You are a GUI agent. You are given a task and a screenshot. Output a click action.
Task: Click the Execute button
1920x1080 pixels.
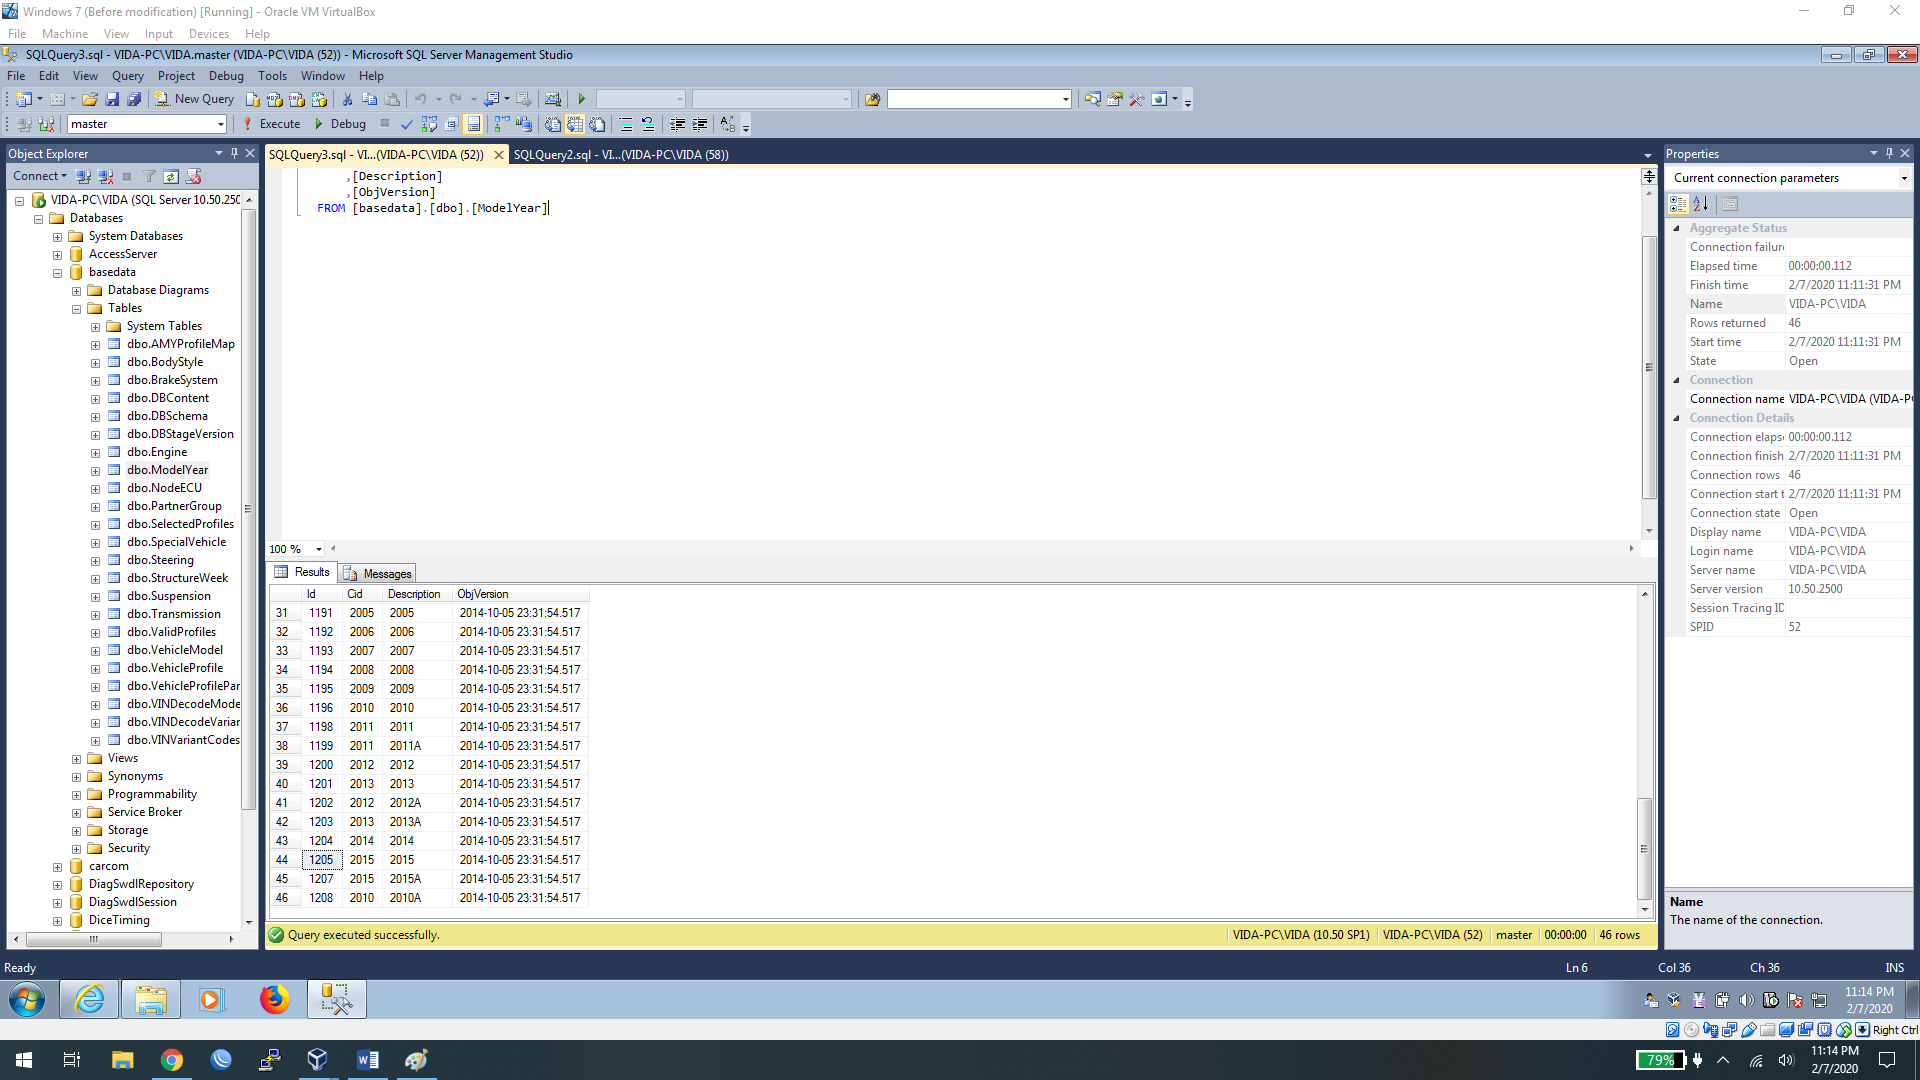(x=272, y=124)
